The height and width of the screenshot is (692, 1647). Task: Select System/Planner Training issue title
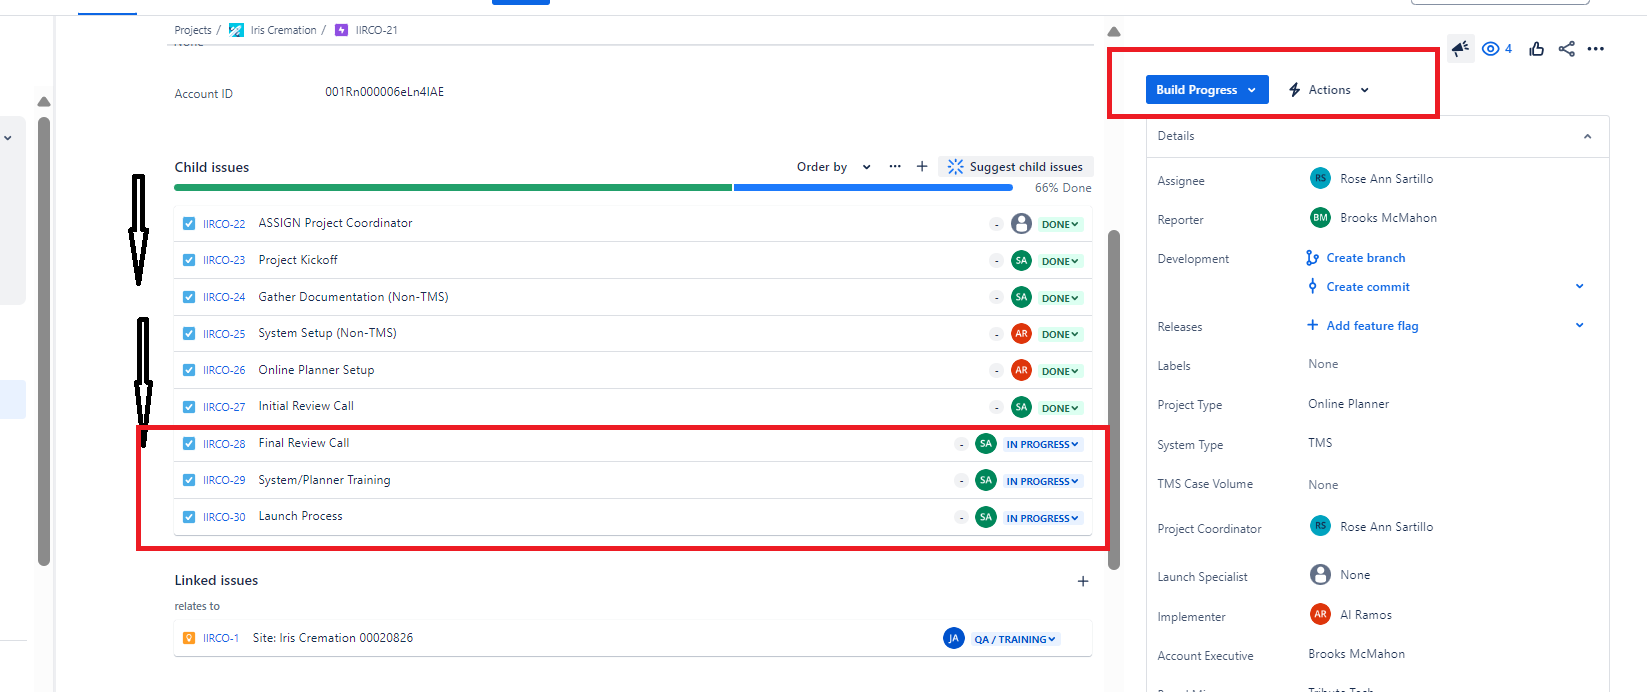coord(324,480)
